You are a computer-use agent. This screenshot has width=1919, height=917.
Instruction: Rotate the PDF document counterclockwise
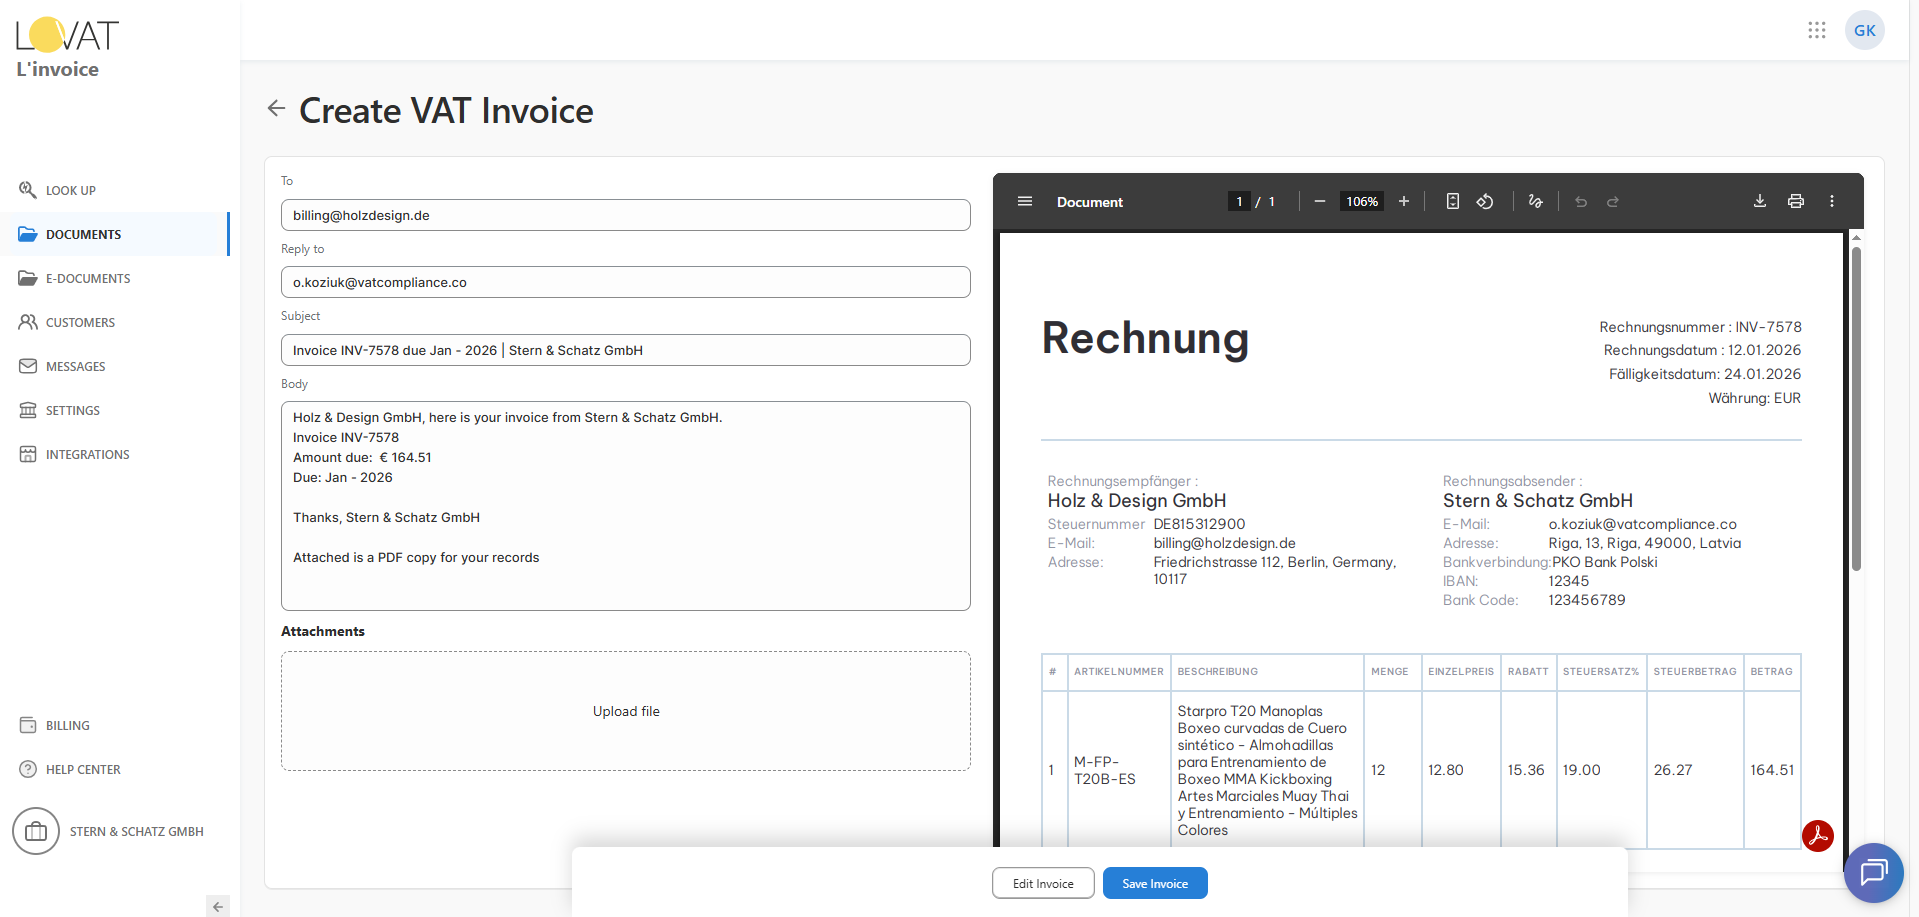[1485, 201]
